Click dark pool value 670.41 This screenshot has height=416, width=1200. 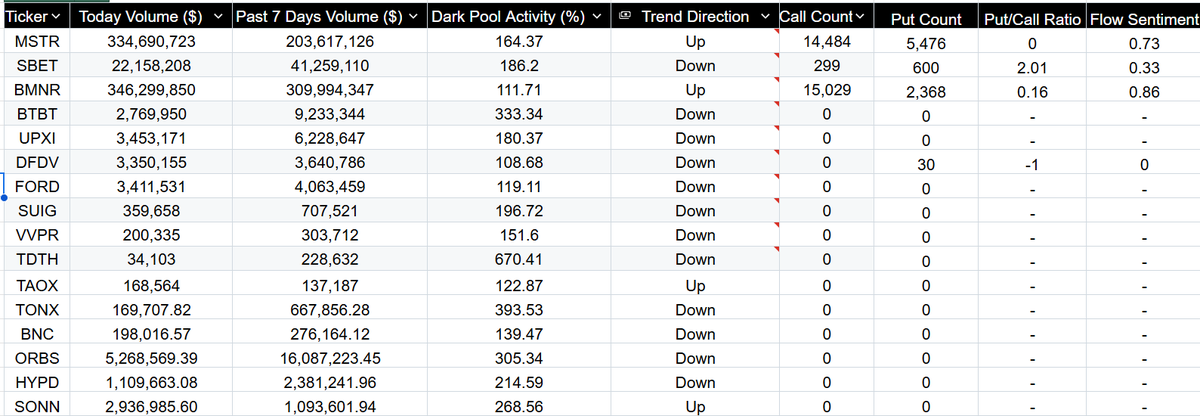point(518,259)
